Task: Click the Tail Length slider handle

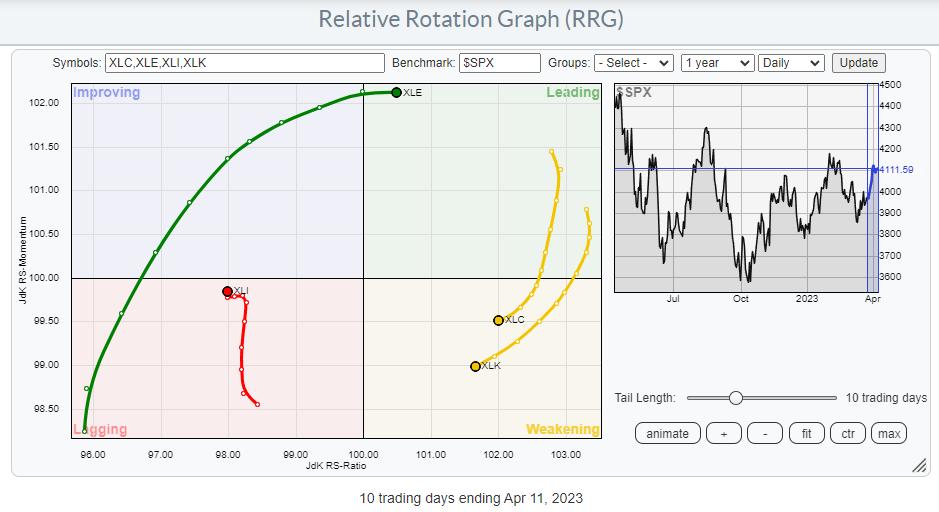Action: pos(735,398)
